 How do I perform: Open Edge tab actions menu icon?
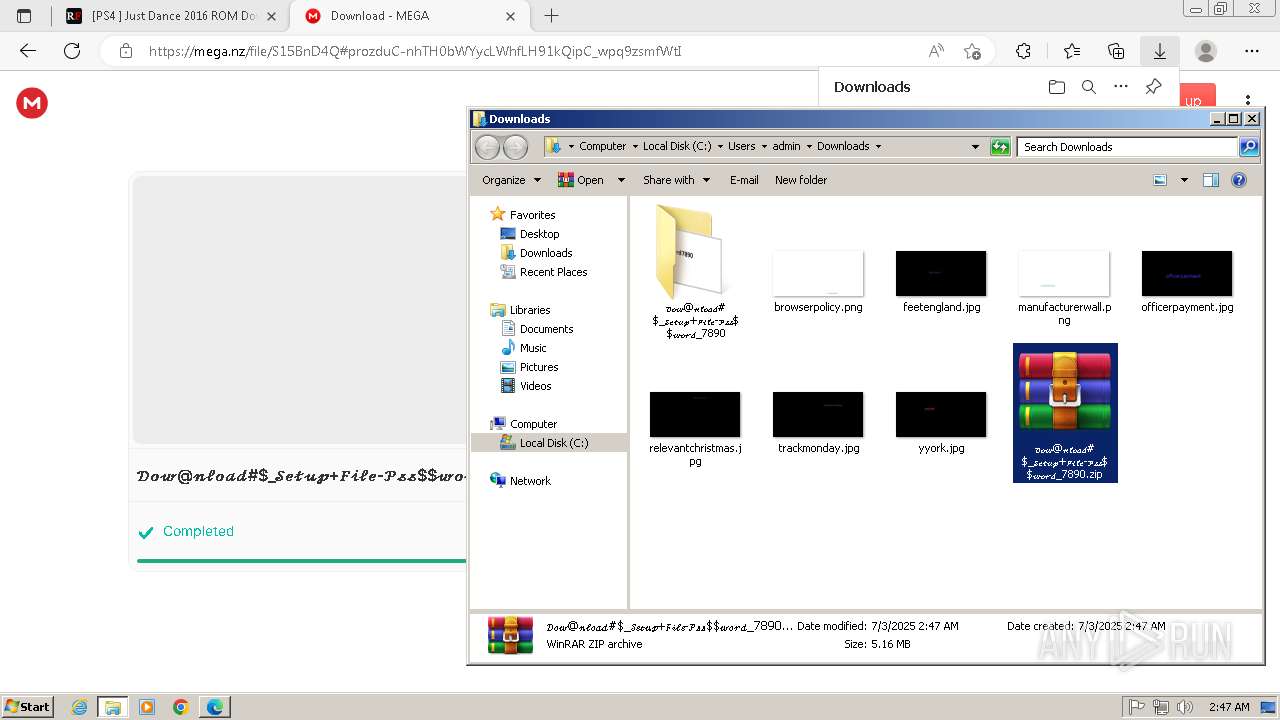24,16
